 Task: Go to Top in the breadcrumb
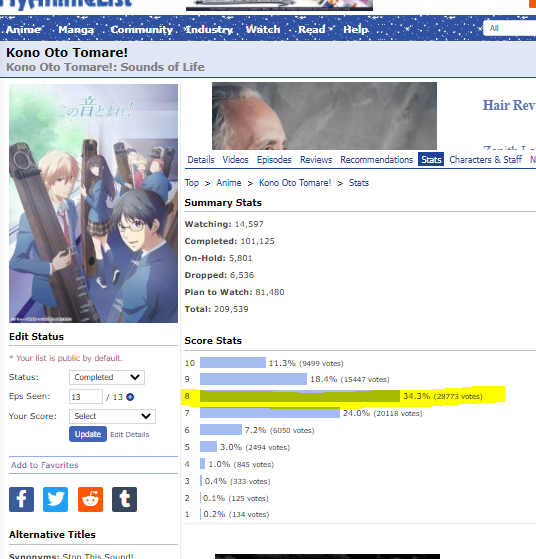point(192,183)
